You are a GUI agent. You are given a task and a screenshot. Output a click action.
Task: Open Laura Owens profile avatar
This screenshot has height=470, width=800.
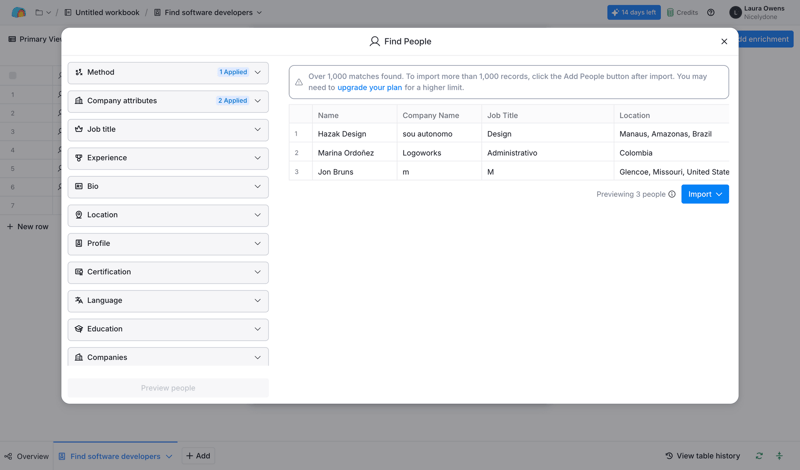pyautogui.click(x=735, y=12)
